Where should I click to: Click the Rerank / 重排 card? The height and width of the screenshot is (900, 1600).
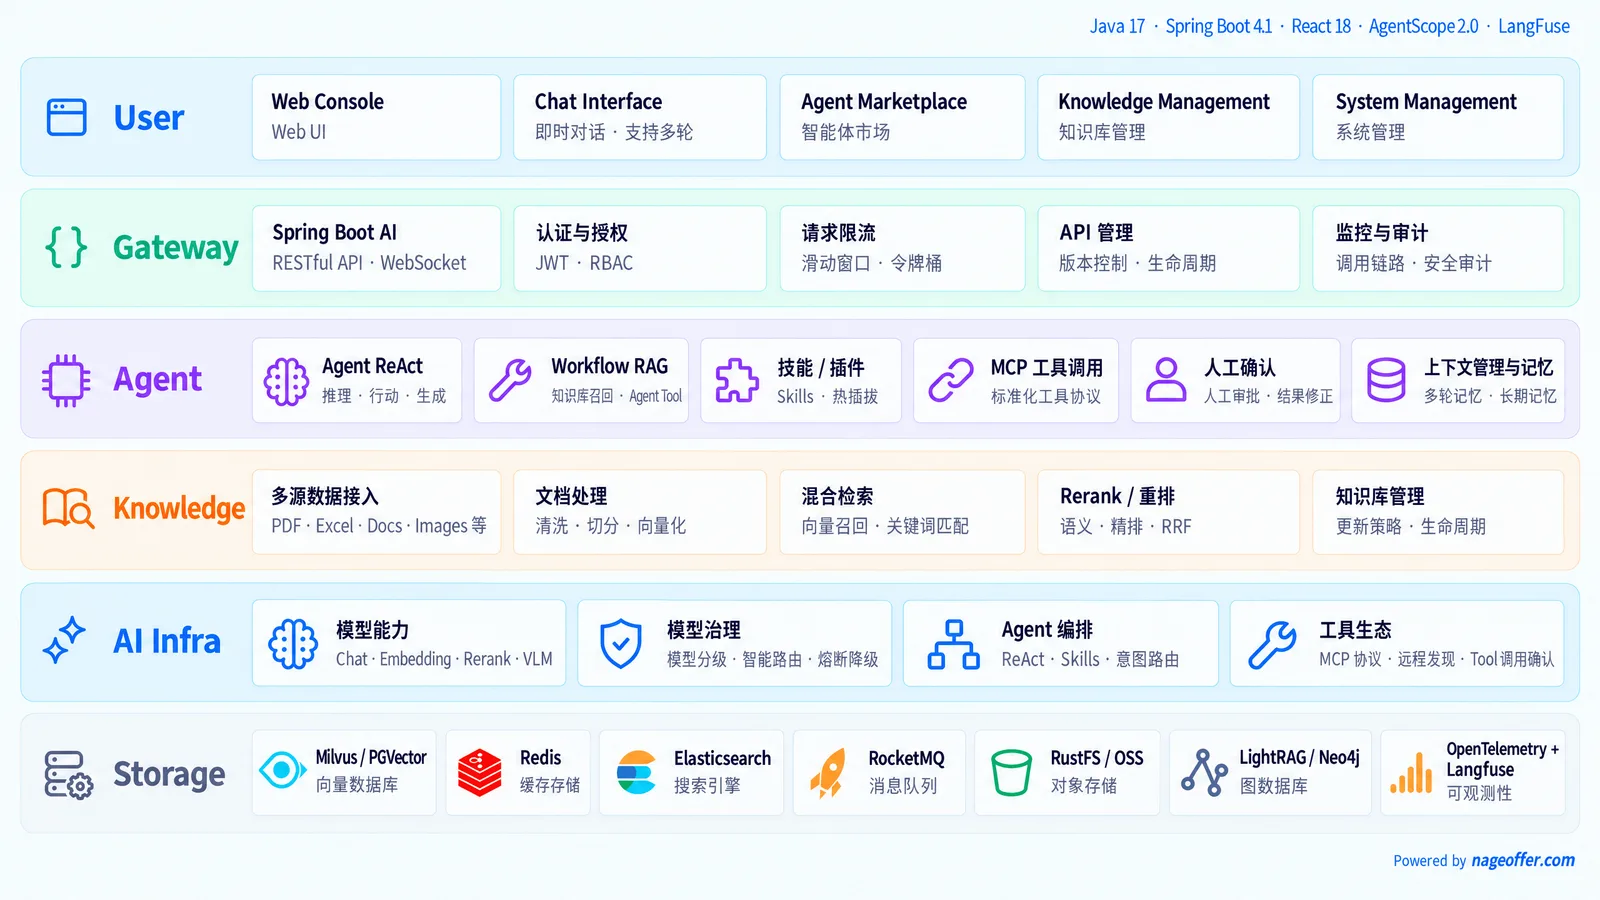(1168, 511)
